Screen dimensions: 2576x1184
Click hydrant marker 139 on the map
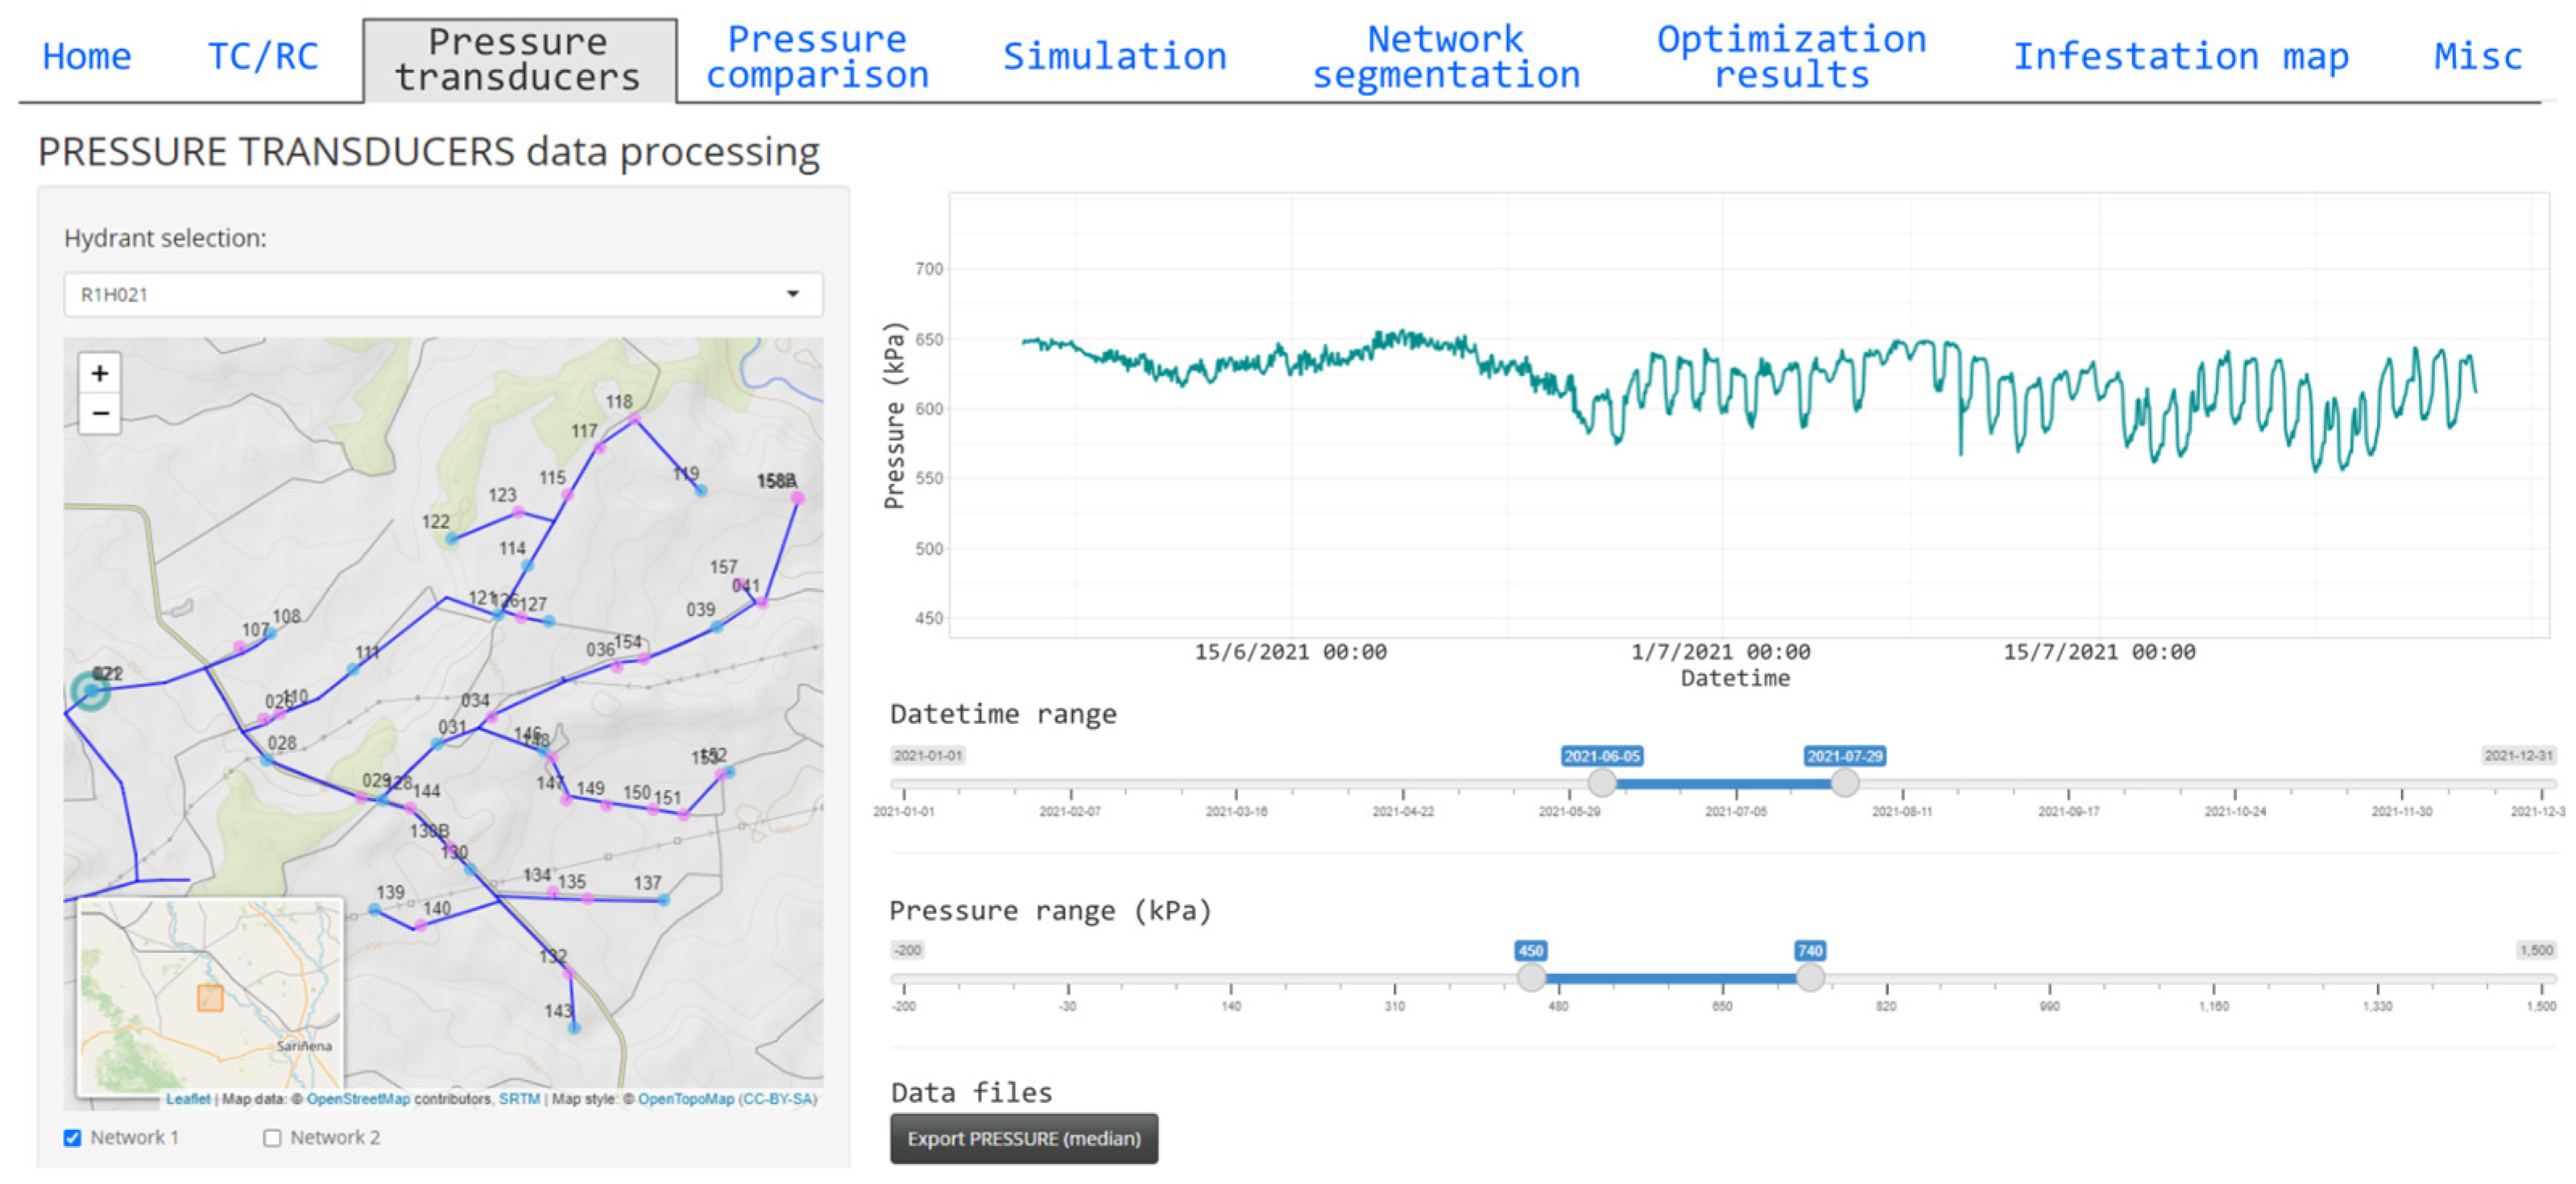pos(374,909)
